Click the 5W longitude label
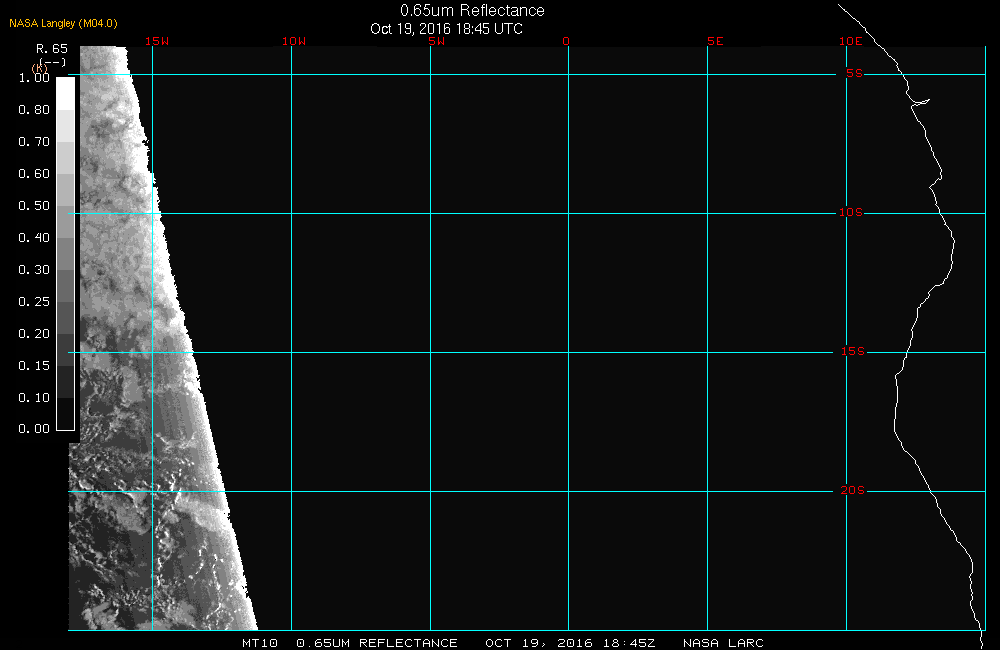The width and height of the screenshot is (1000, 650). 436,41
